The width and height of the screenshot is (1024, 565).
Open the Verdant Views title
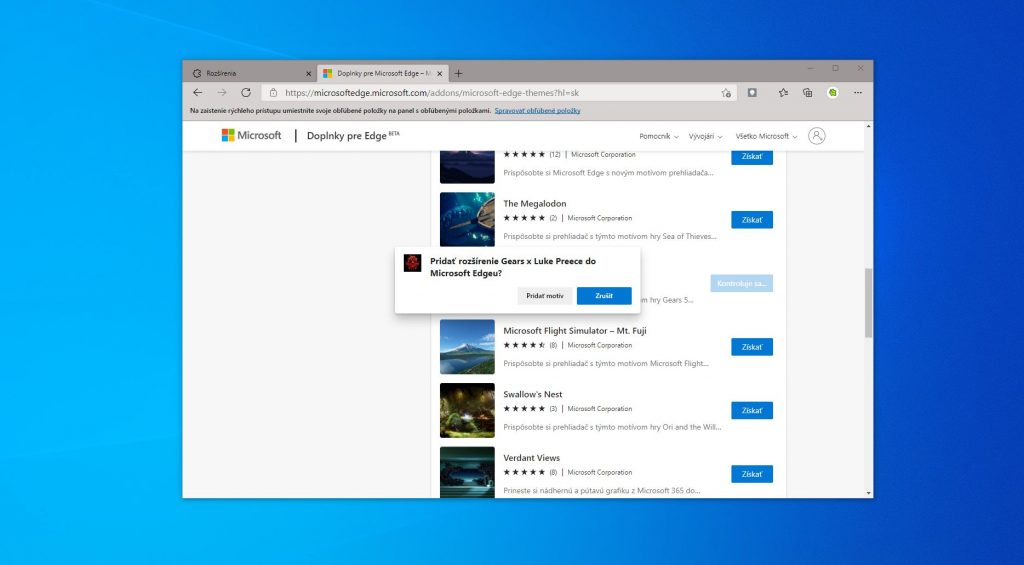tap(532, 458)
